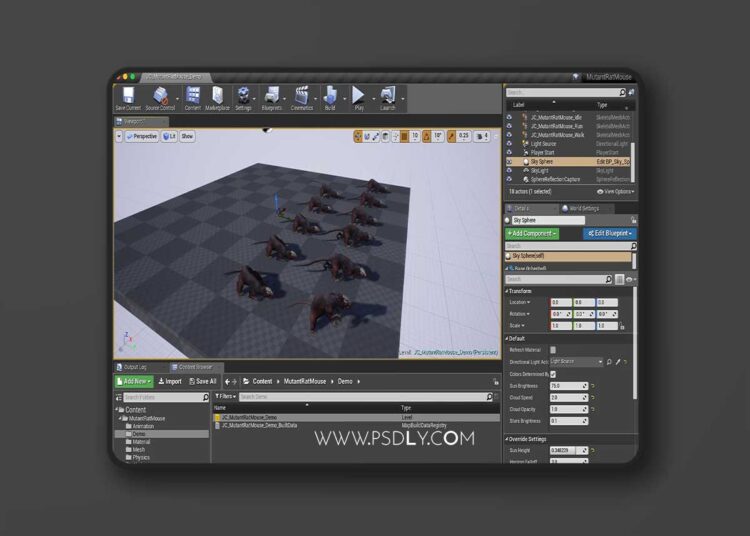
Task: Check the Refresh Material checkbox
Action: click(x=553, y=350)
